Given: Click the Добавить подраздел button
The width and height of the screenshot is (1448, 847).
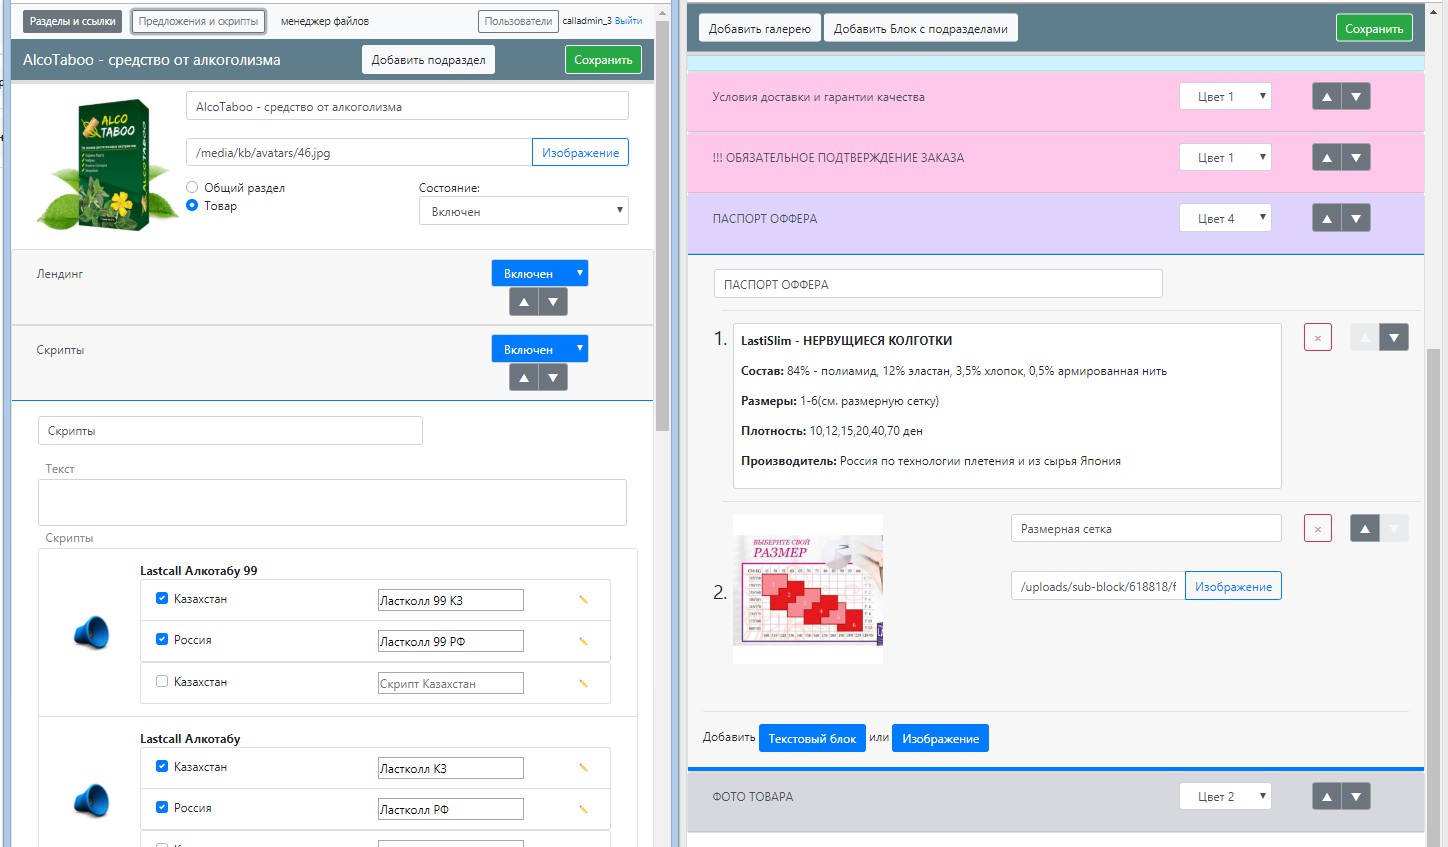Looking at the screenshot, I should [x=428, y=60].
